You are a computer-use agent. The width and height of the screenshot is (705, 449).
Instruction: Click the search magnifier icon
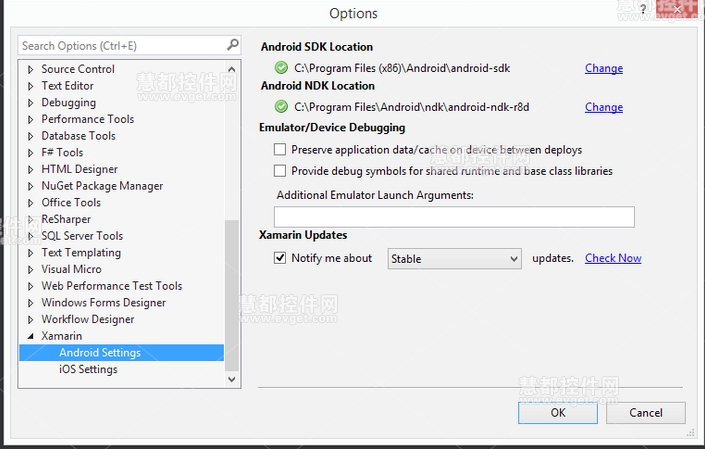point(232,44)
